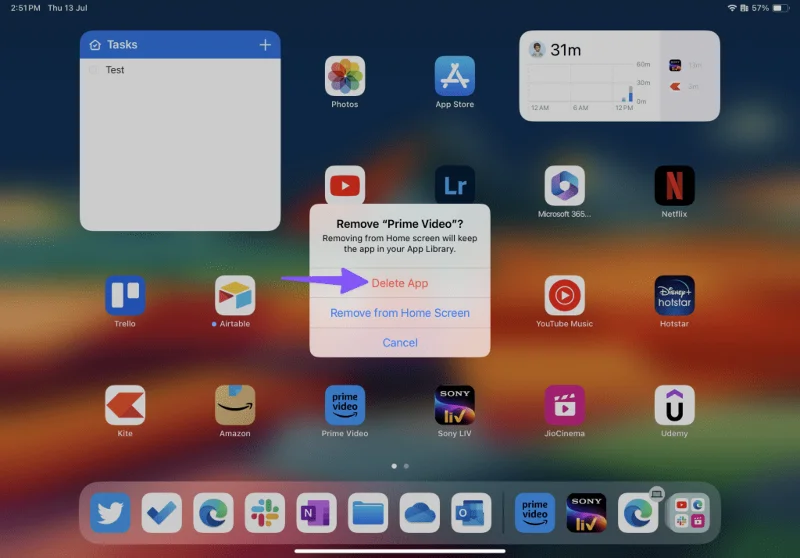Open the Udemy app

point(674,405)
